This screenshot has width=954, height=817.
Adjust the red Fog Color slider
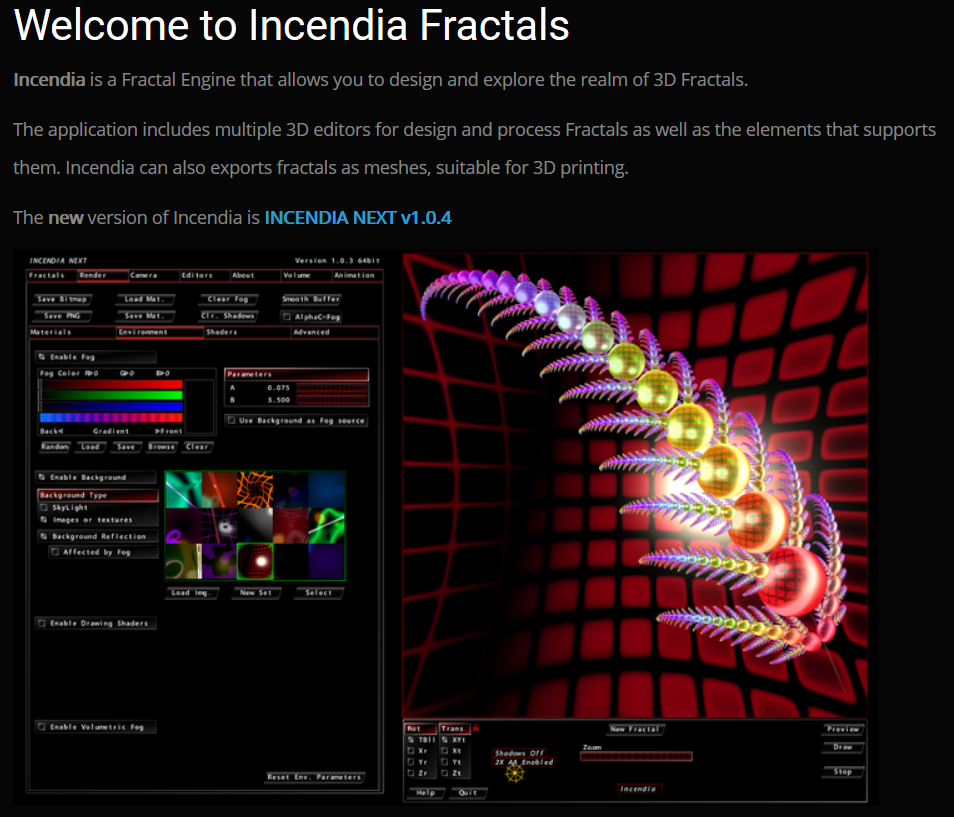pyautogui.click(x=111, y=384)
